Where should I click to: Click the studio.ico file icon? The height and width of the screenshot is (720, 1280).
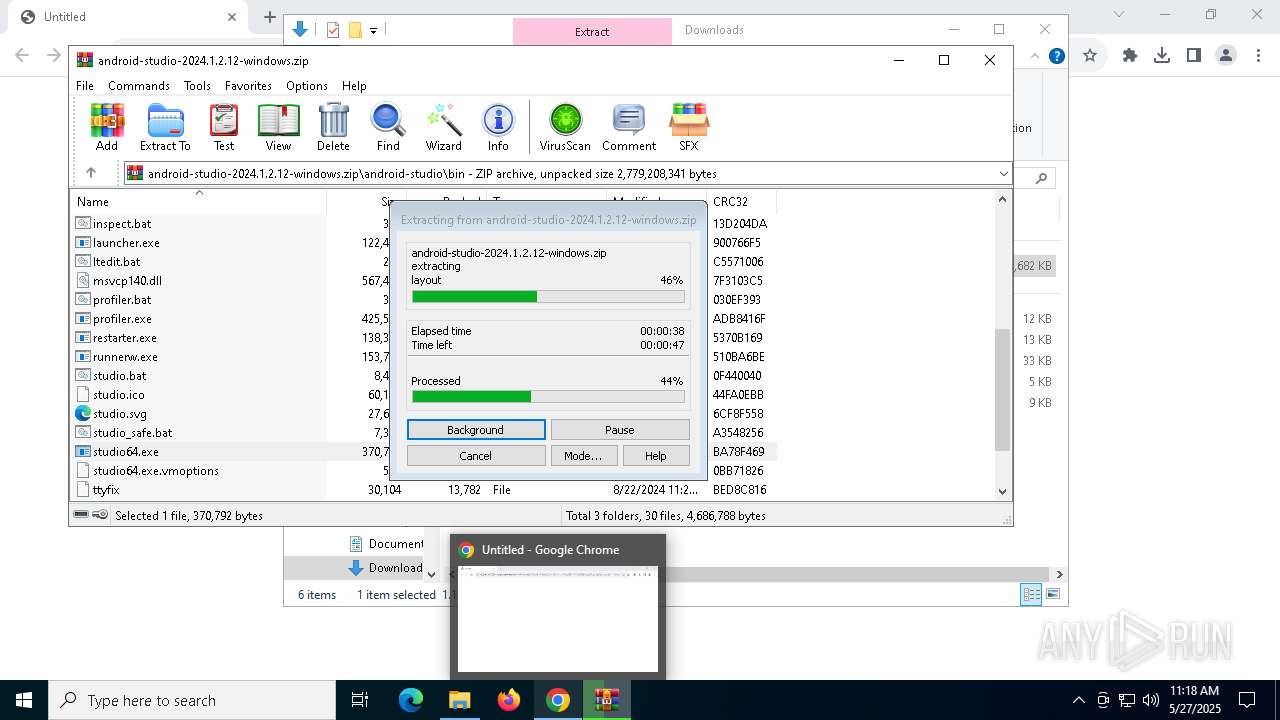(x=83, y=394)
